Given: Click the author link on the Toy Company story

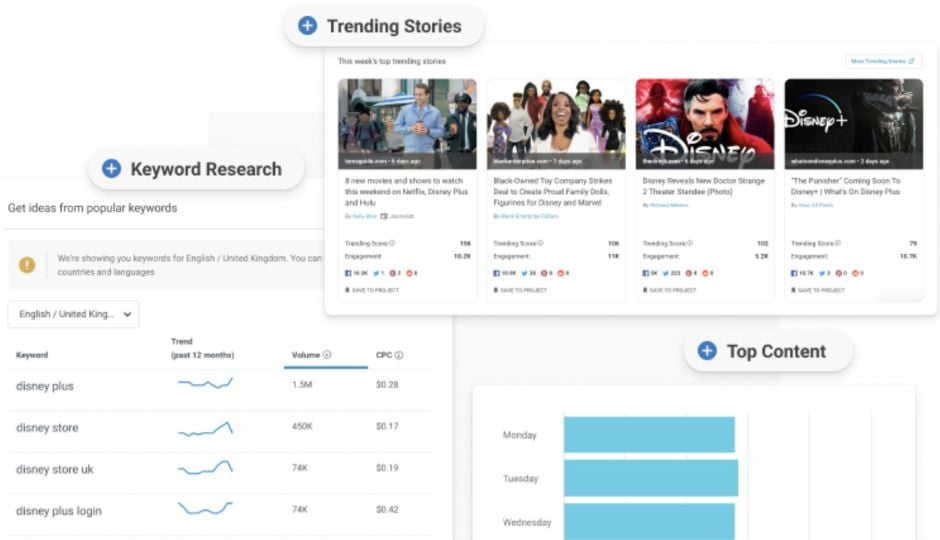Looking at the screenshot, I should [x=529, y=216].
